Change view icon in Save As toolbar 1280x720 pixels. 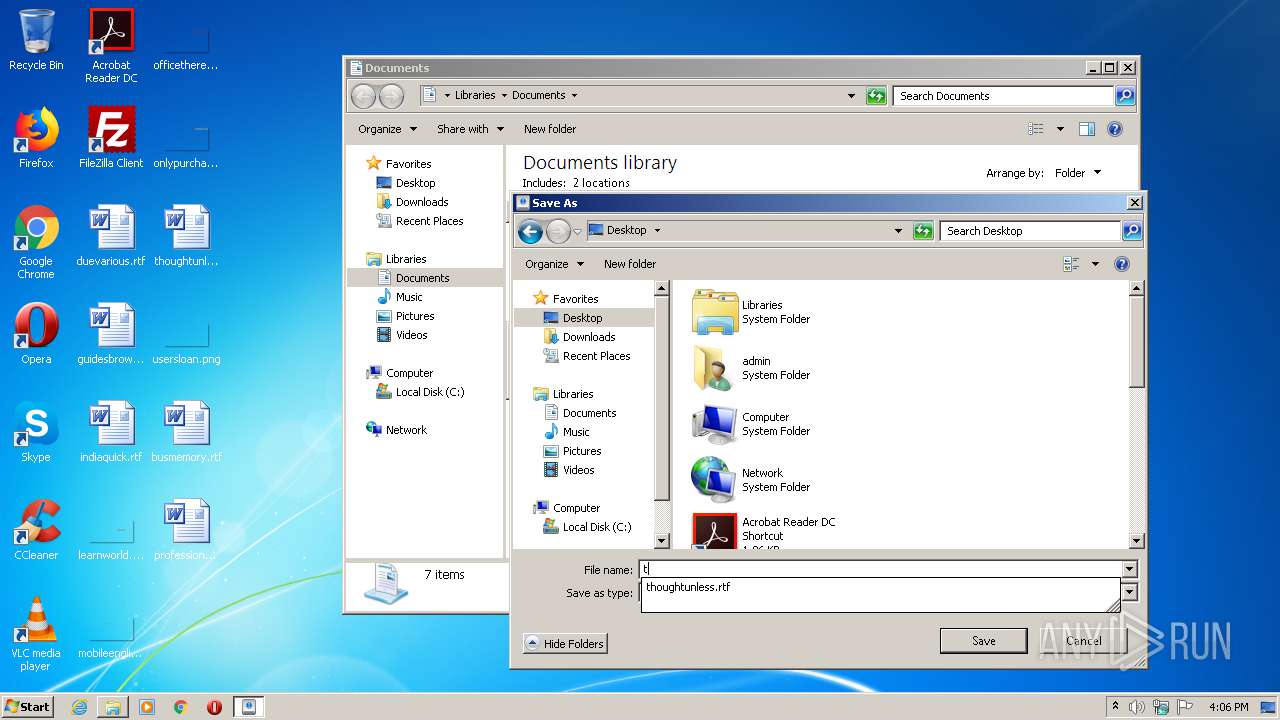coord(1072,264)
